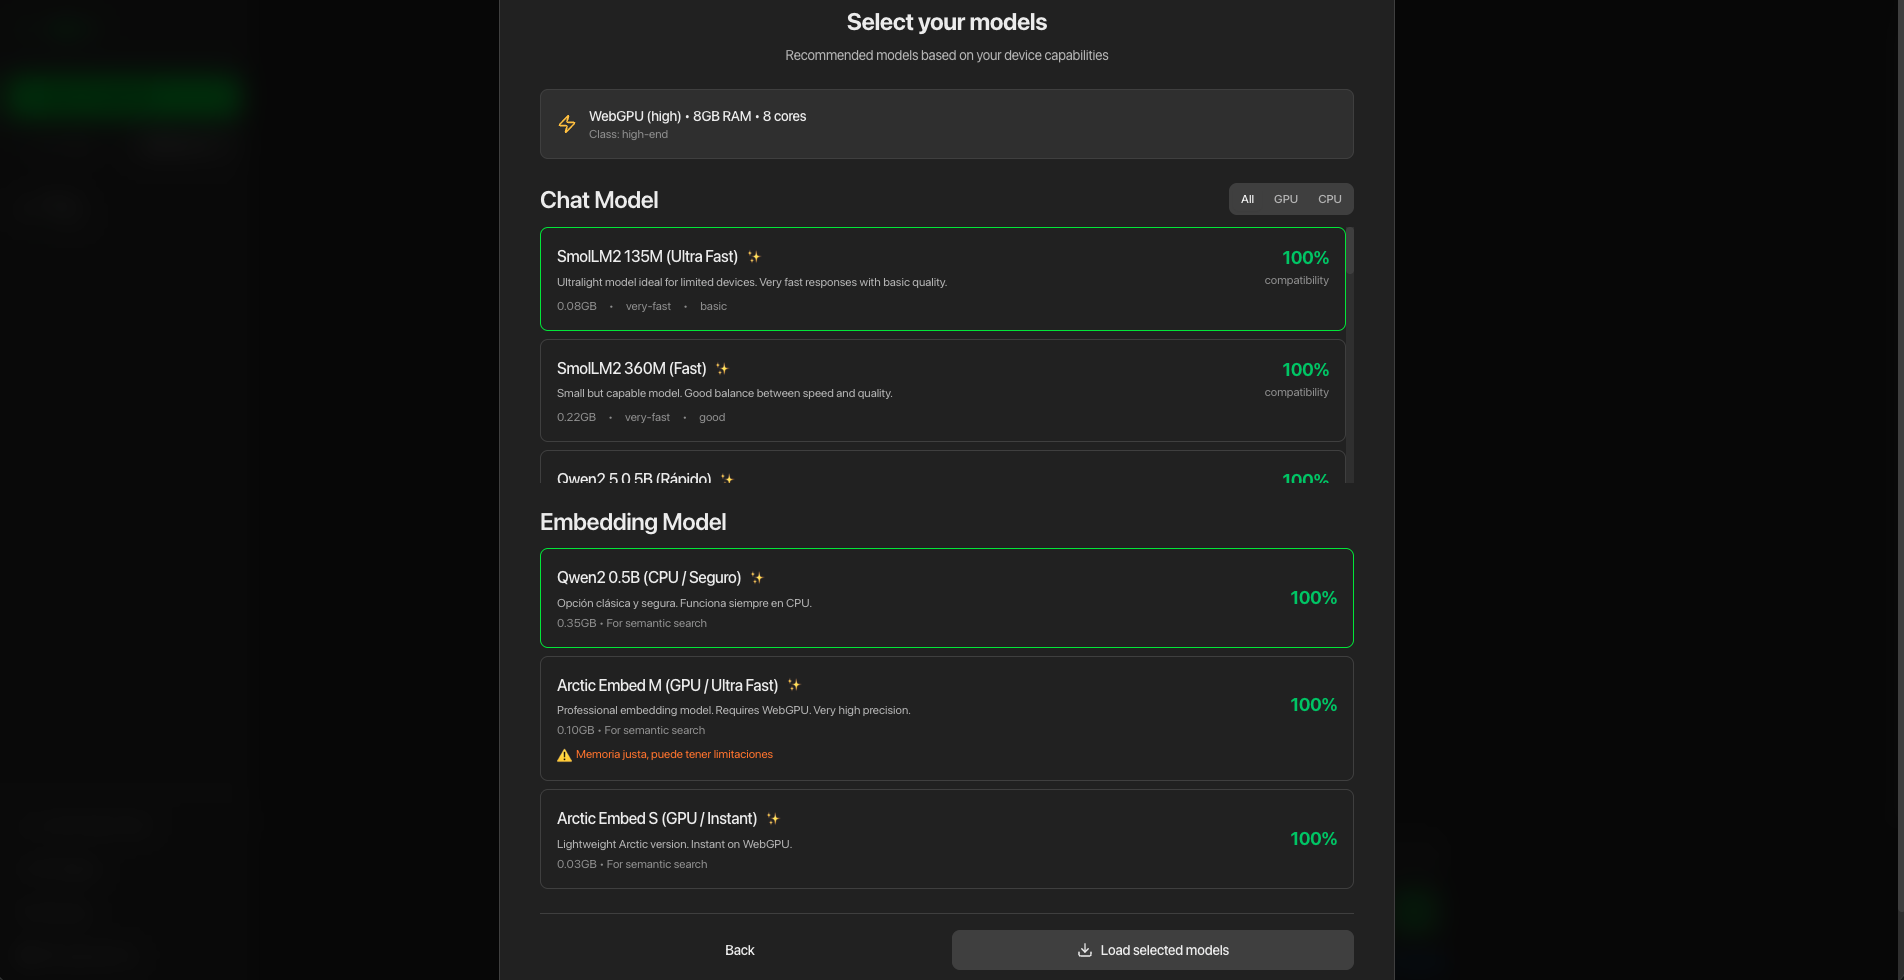Image resolution: width=1904 pixels, height=980 pixels.
Task: Click the orange memory warning triangle icon
Action: tap(565, 754)
